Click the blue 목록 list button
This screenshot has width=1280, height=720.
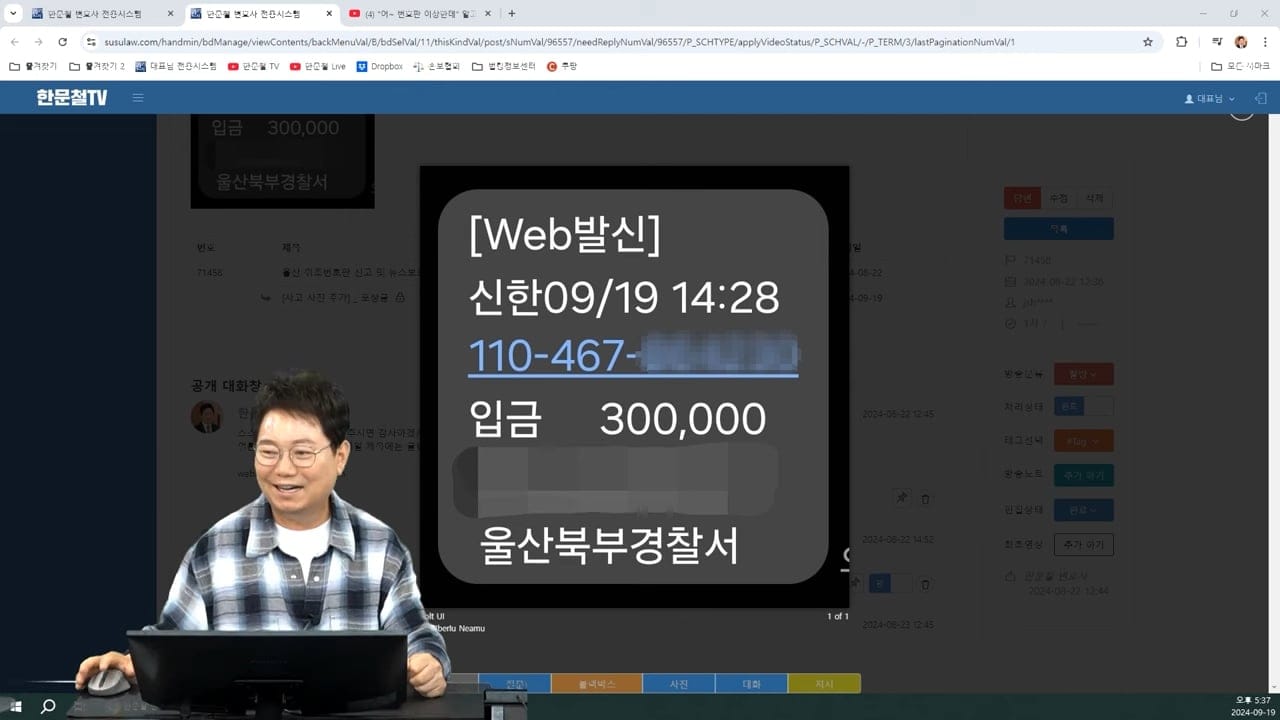pos(1058,229)
